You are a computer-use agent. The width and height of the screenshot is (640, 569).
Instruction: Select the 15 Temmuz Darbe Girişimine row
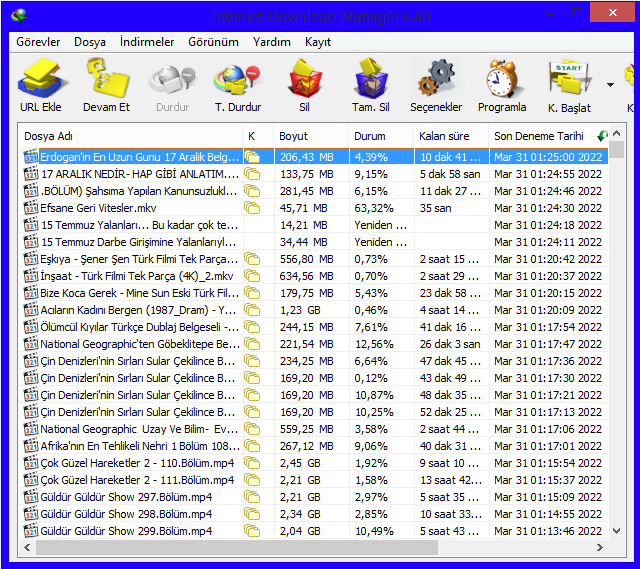[313, 242]
